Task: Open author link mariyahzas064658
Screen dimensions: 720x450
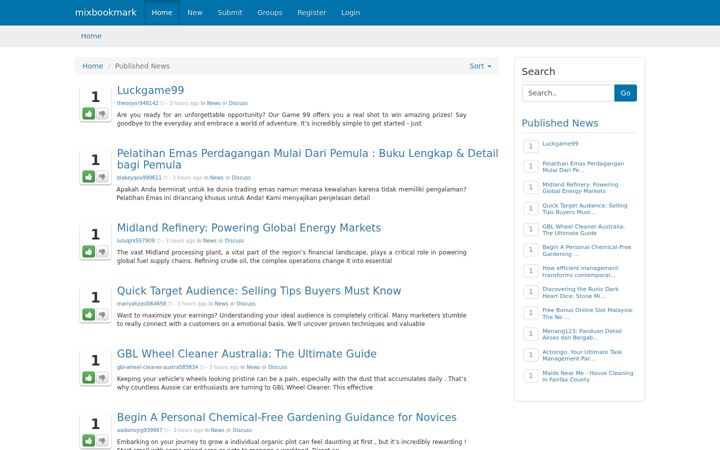Action: click(x=141, y=304)
